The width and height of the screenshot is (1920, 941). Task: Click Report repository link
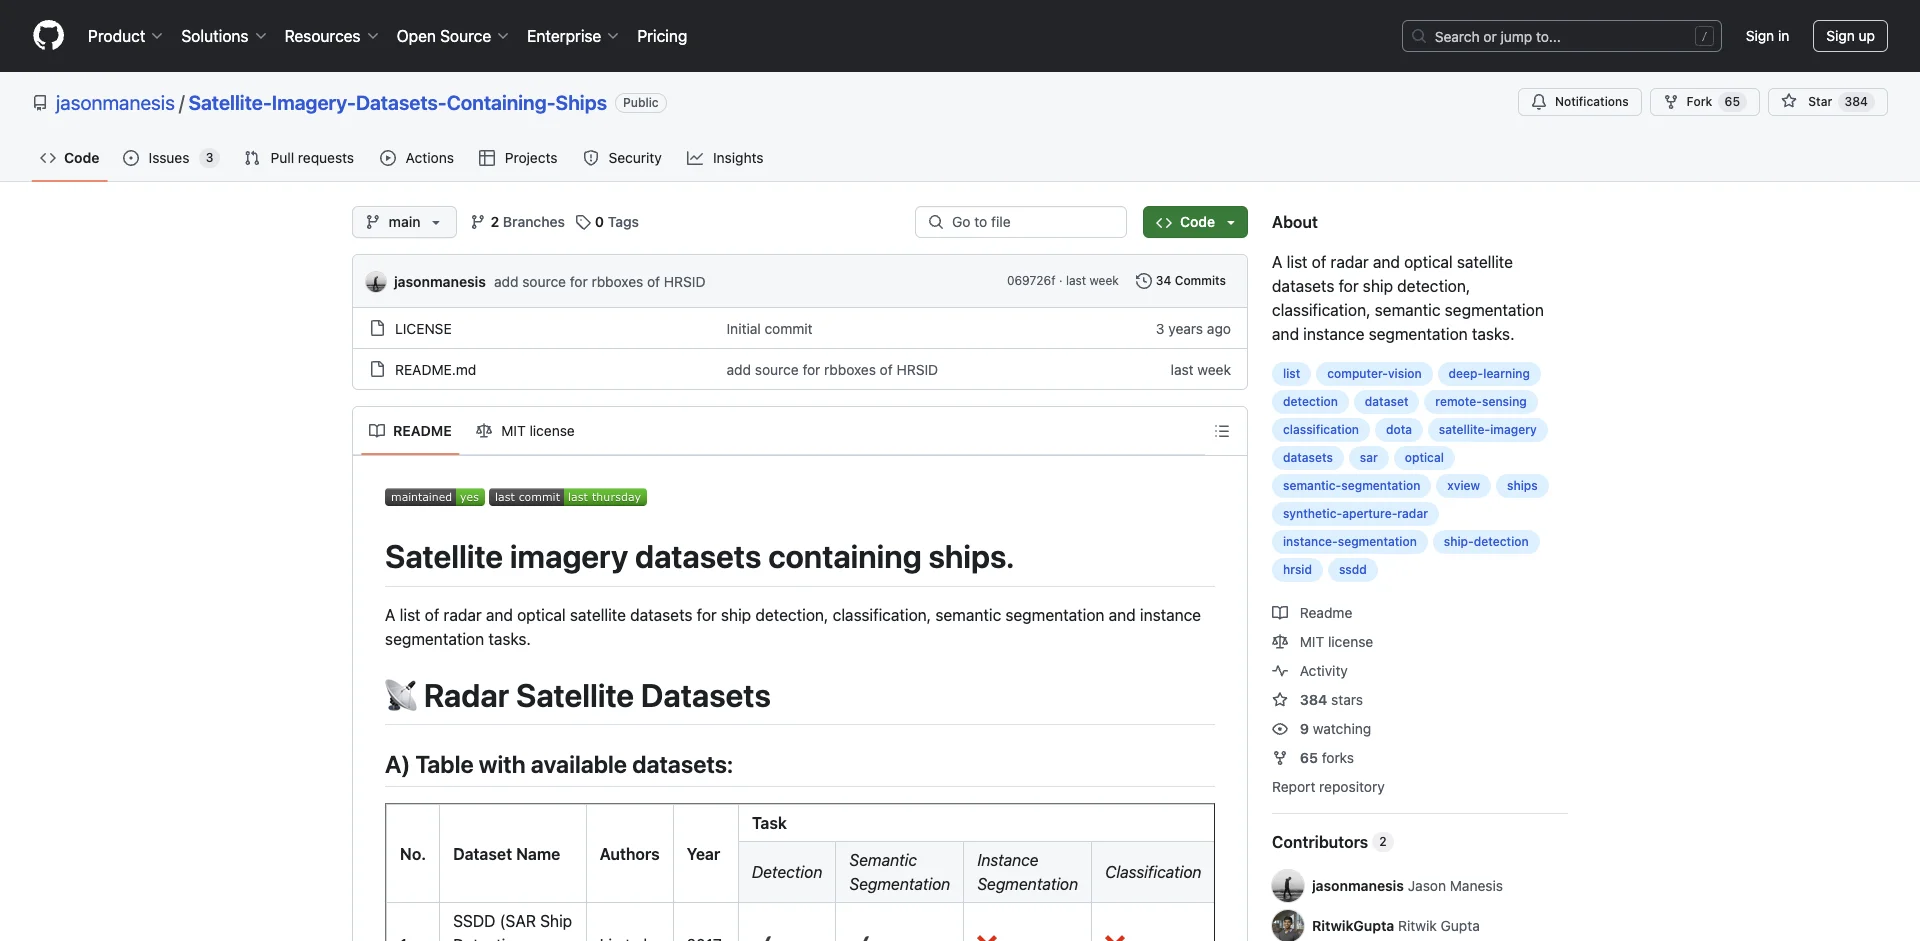click(x=1328, y=787)
